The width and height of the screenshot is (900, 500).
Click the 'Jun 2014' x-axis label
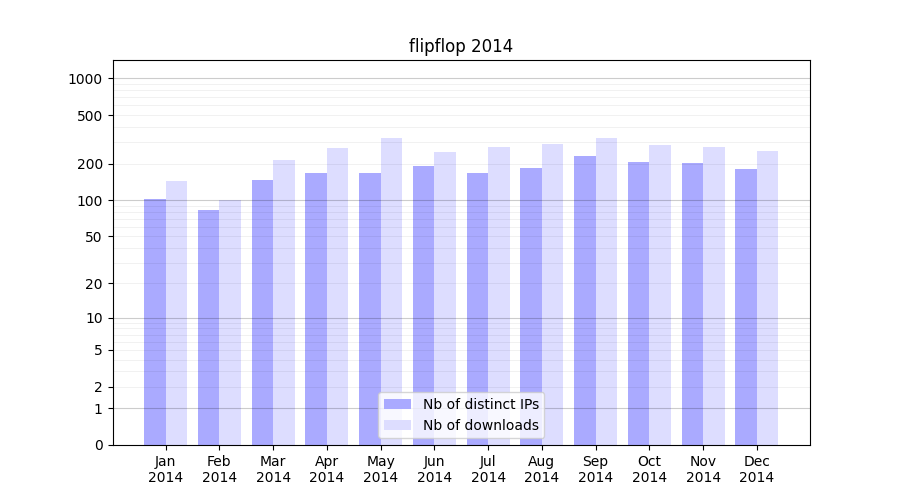click(x=434, y=469)
